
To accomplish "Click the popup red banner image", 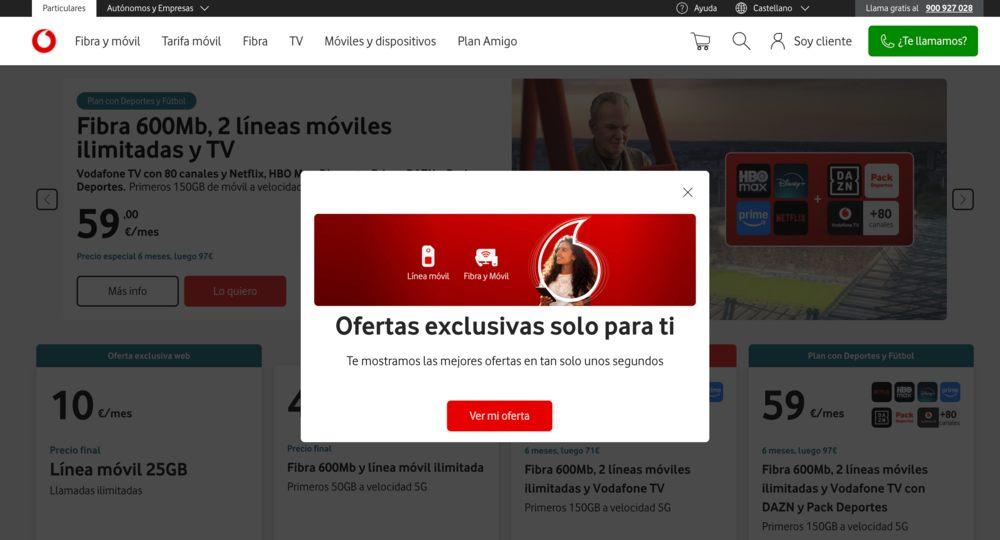I will click(x=504, y=259).
